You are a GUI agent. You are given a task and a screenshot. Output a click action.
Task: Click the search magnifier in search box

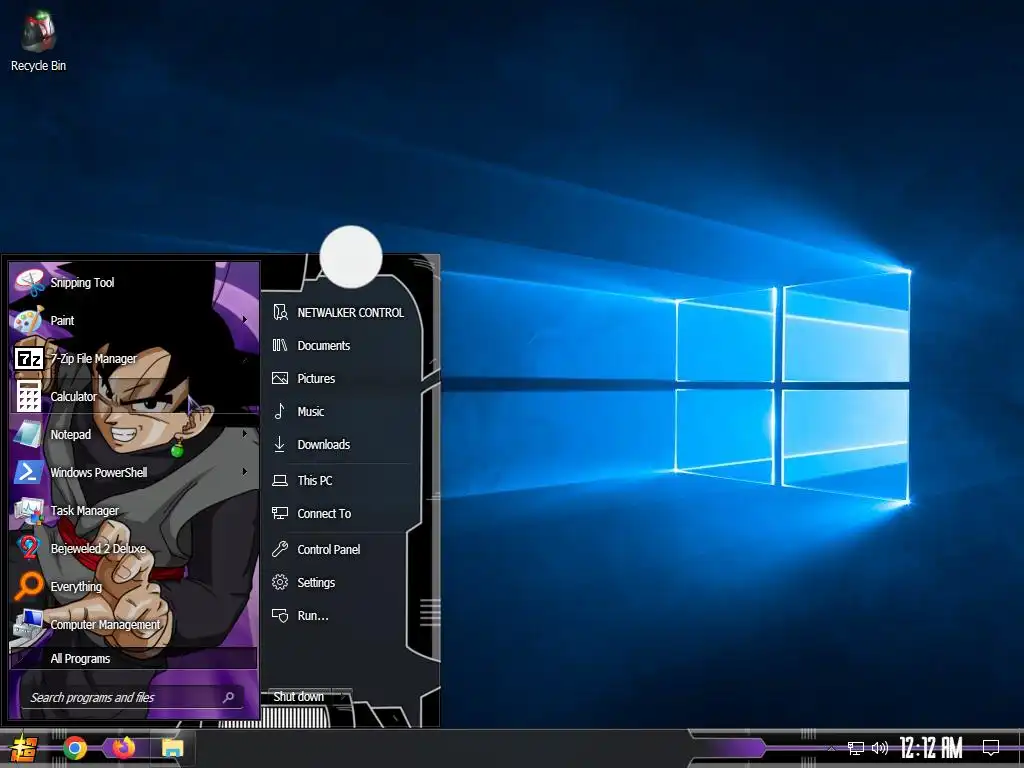point(229,697)
